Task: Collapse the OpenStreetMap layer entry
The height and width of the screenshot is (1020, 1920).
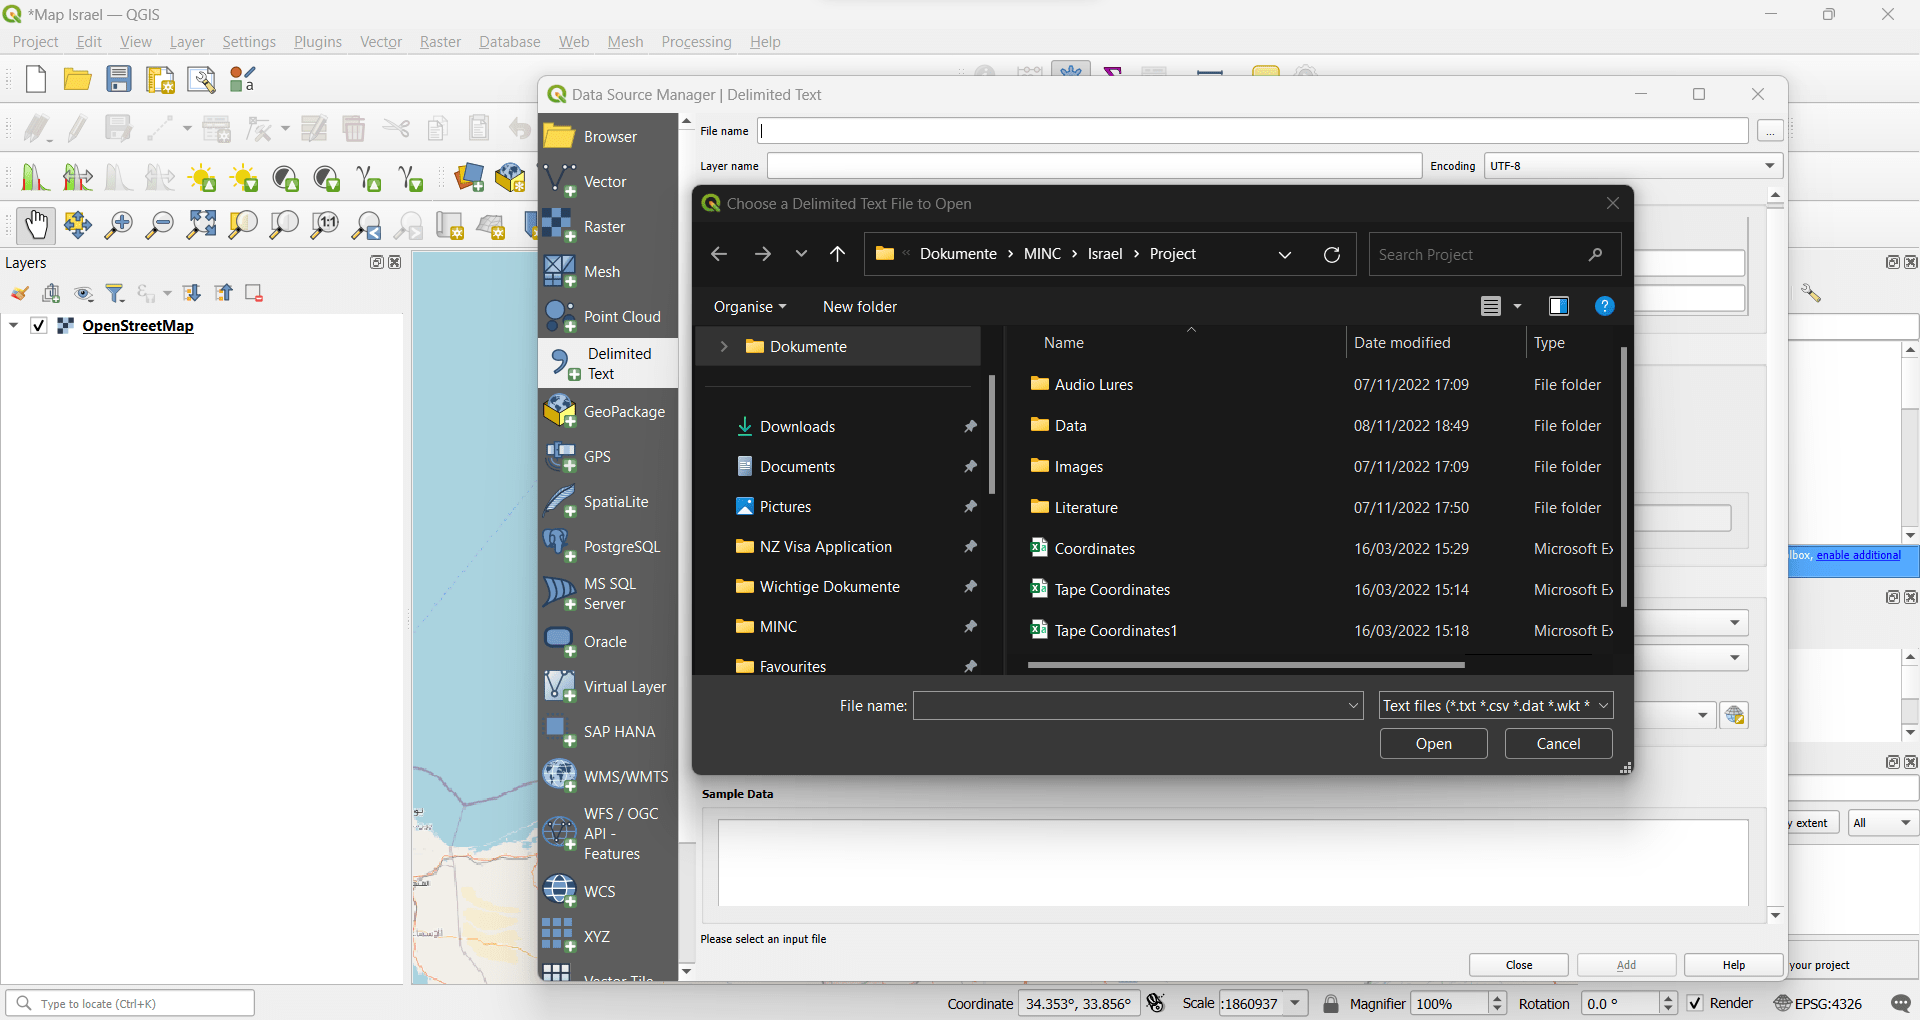Action: tap(13, 325)
